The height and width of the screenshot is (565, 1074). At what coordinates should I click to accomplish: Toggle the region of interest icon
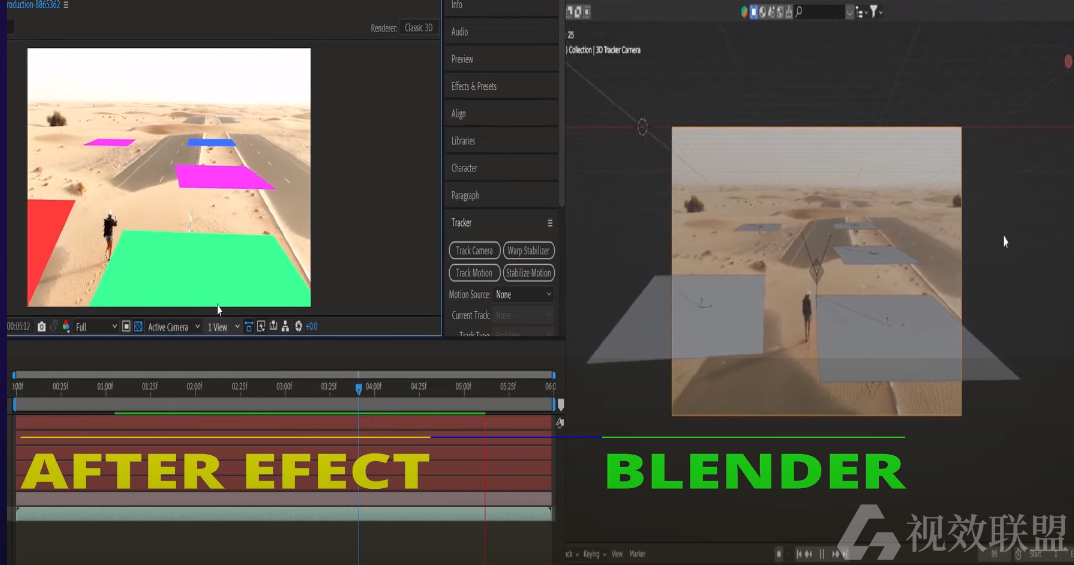126,327
